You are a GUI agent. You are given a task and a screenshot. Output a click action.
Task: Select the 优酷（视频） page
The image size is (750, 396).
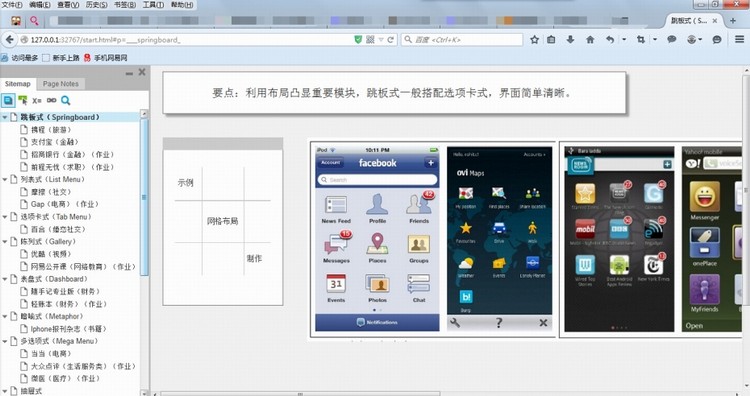coord(51,254)
